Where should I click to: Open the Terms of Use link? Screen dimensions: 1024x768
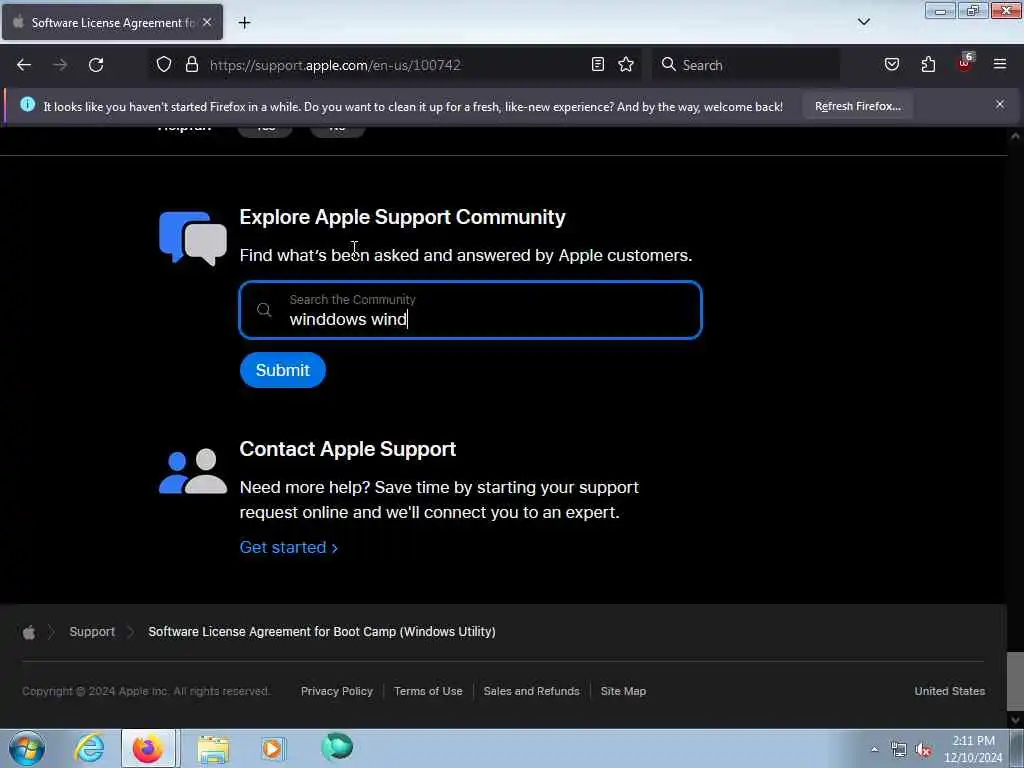tap(428, 691)
